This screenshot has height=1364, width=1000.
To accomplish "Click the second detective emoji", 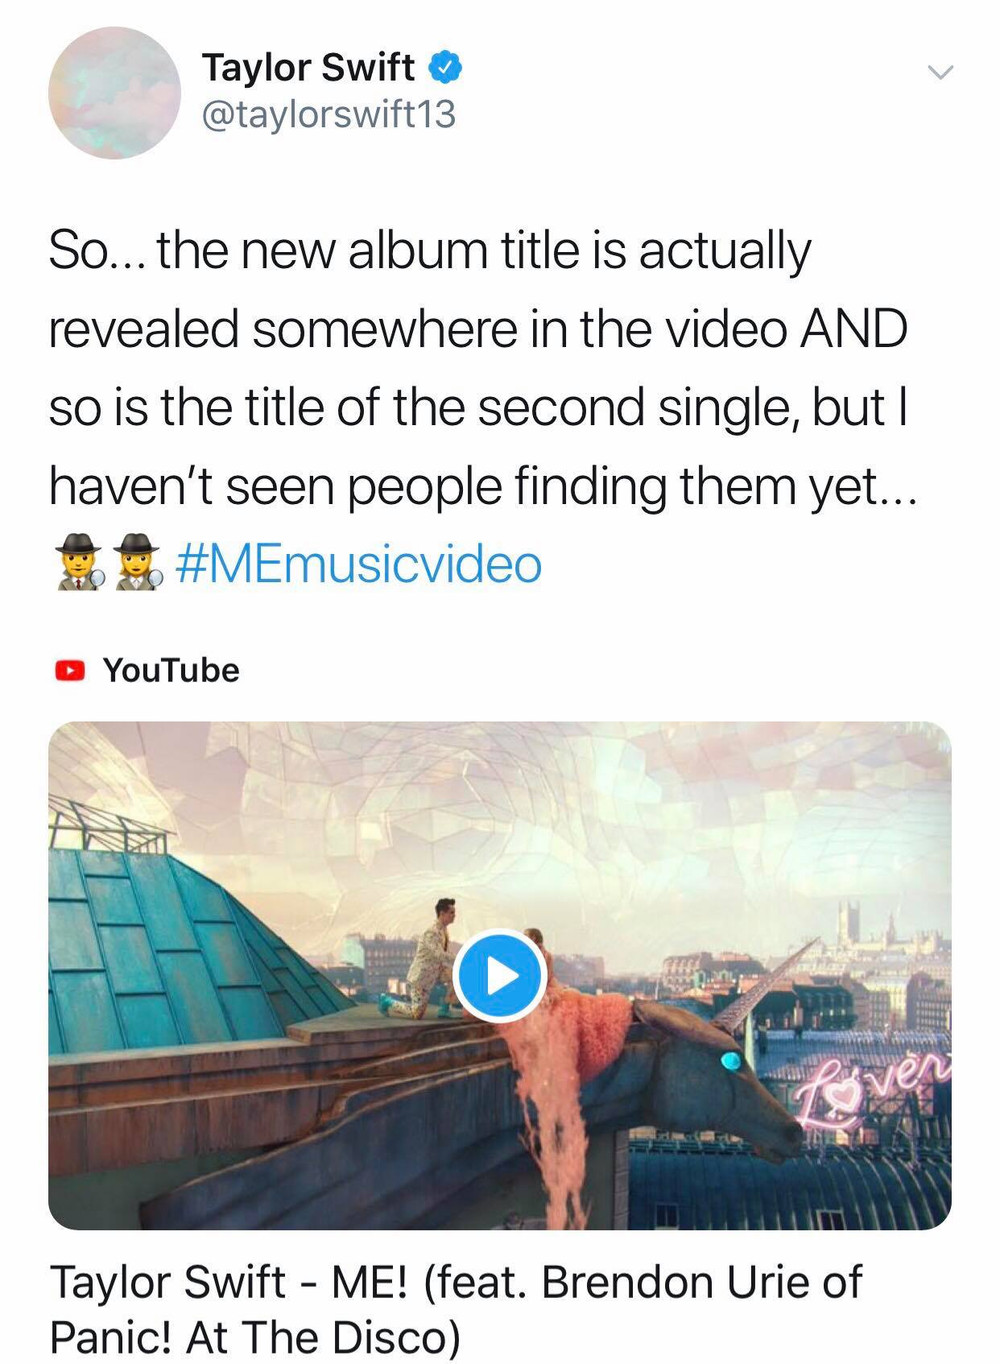I will pos(138,563).
